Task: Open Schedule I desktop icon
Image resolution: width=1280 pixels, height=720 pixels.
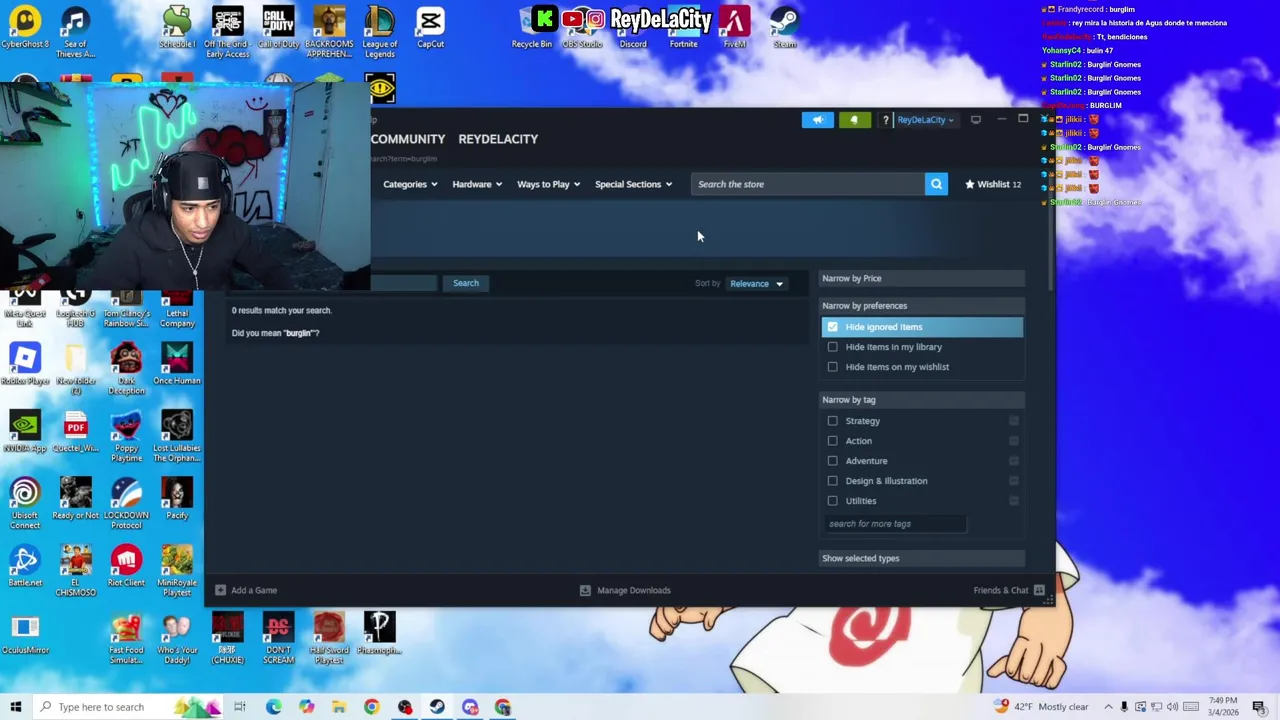Action: pos(177,28)
